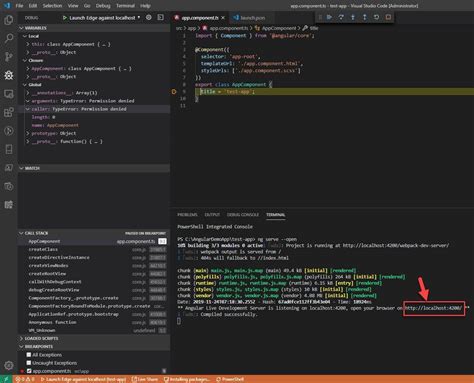
Task: Restart the debug session
Action: click(x=376, y=17)
